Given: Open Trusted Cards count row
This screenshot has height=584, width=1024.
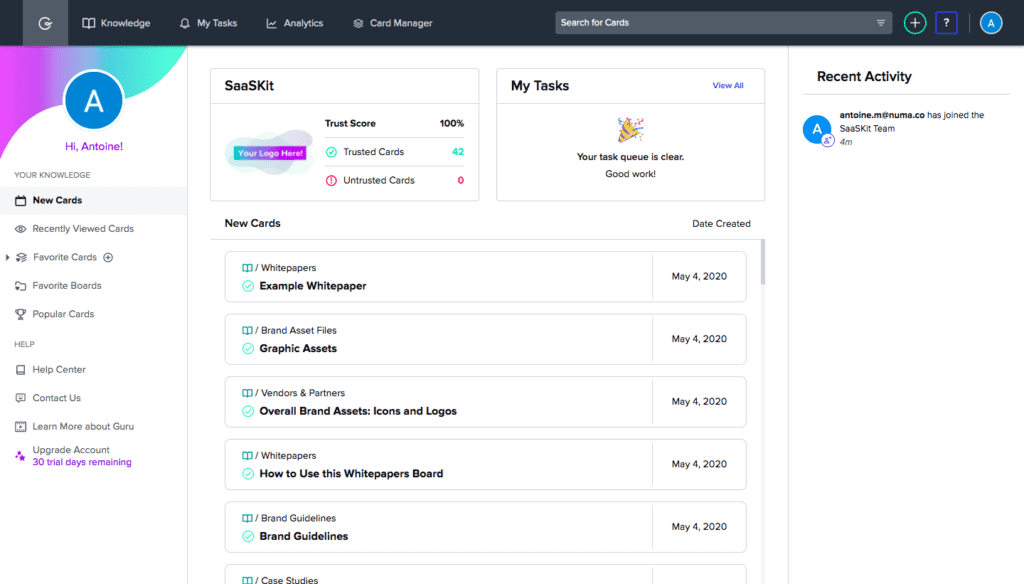Looking at the screenshot, I should point(394,152).
